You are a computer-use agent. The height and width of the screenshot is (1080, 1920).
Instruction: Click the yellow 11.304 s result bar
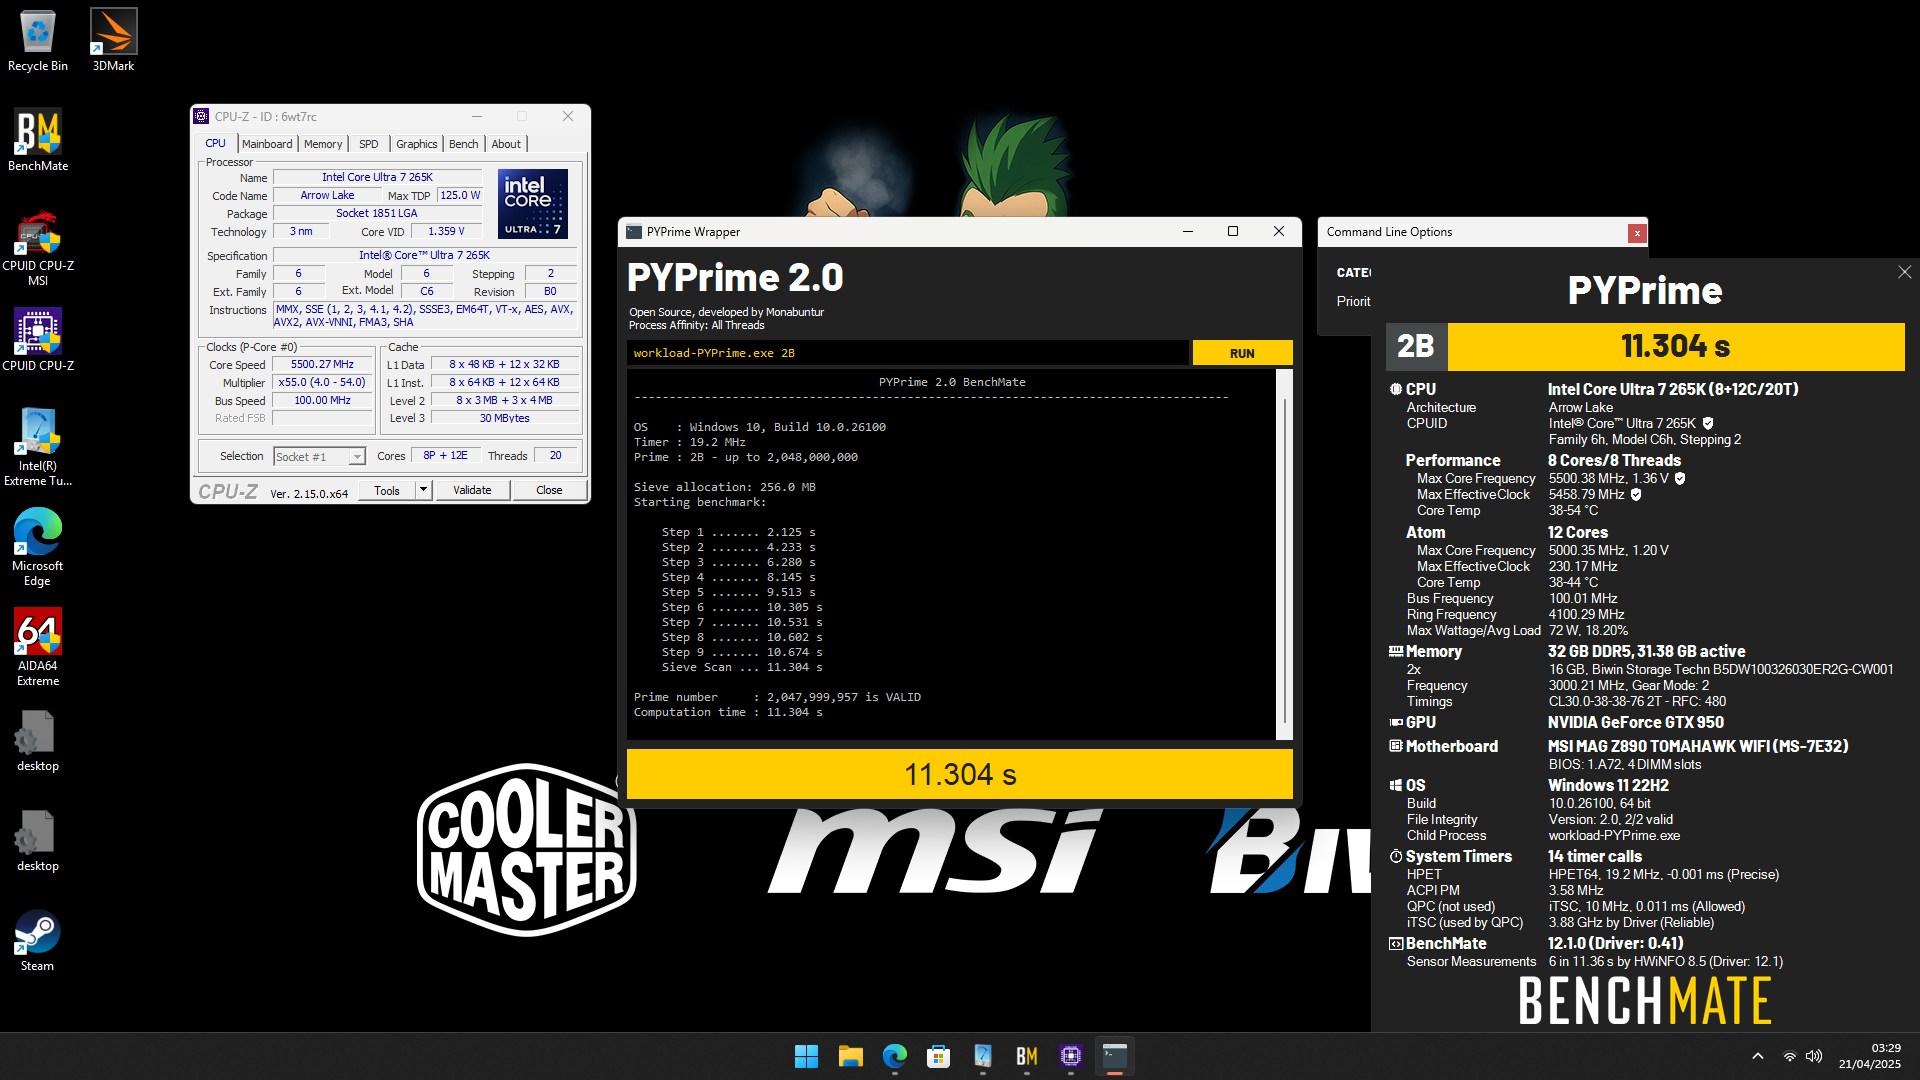pyautogui.click(x=959, y=774)
